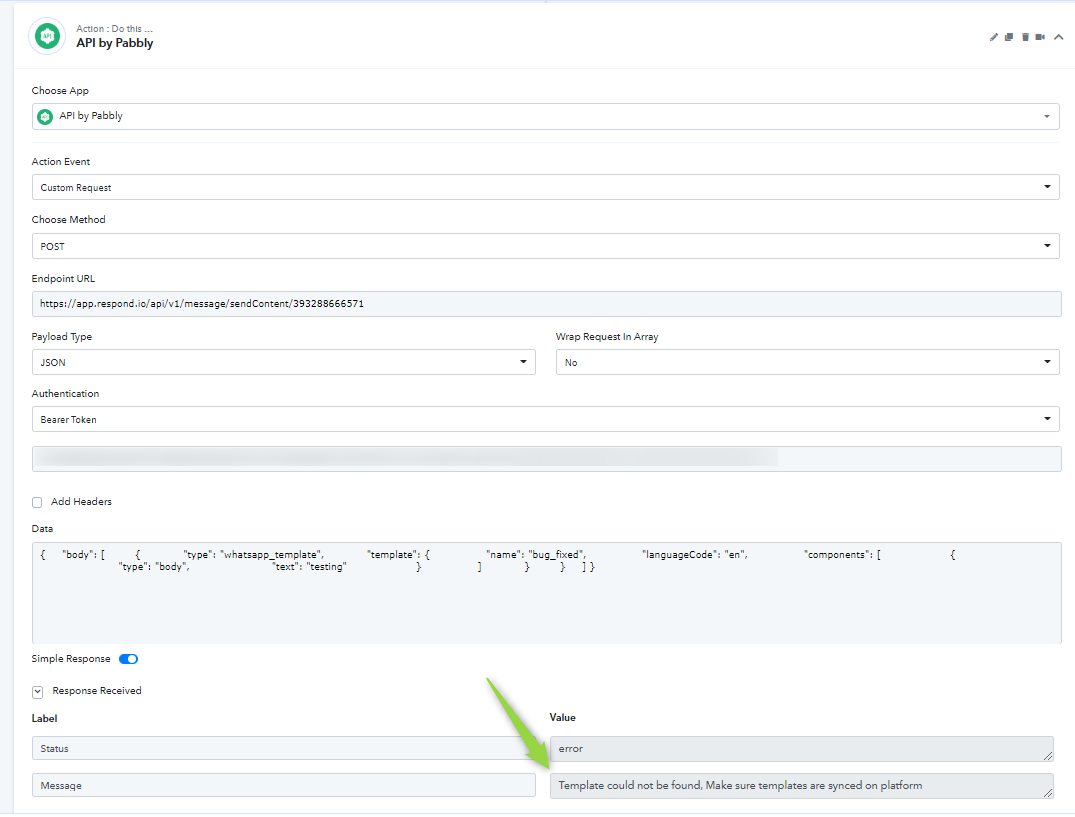Open the Wrap Request In Array dropdown
This screenshot has height=817, width=1075.
point(808,362)
